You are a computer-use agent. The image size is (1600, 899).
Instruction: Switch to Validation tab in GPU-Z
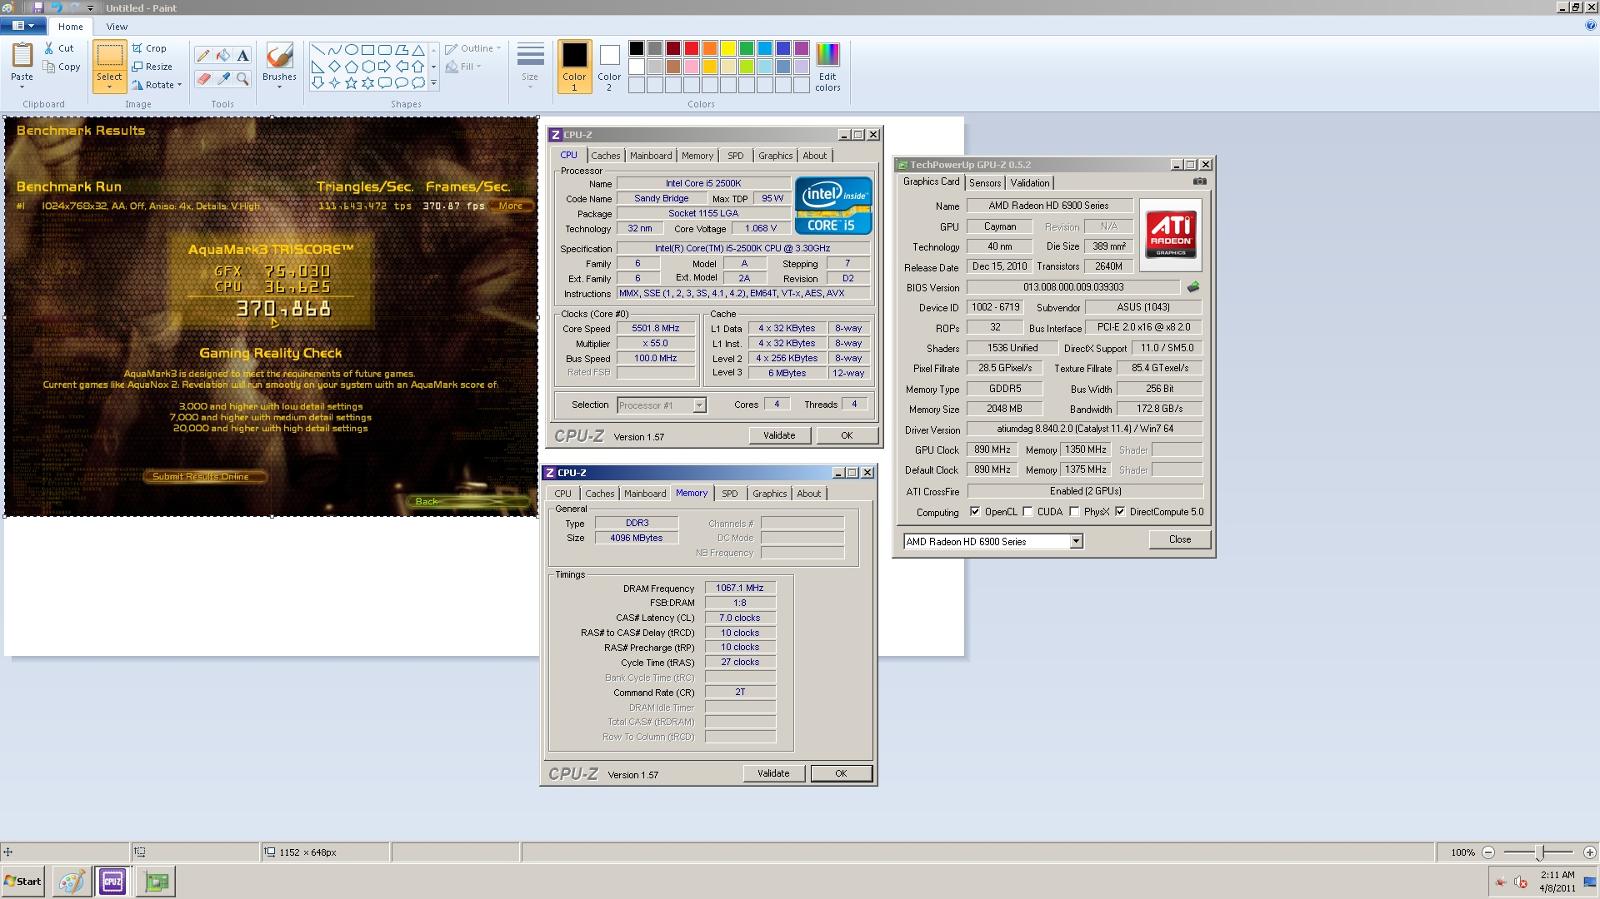[1030, 183]
